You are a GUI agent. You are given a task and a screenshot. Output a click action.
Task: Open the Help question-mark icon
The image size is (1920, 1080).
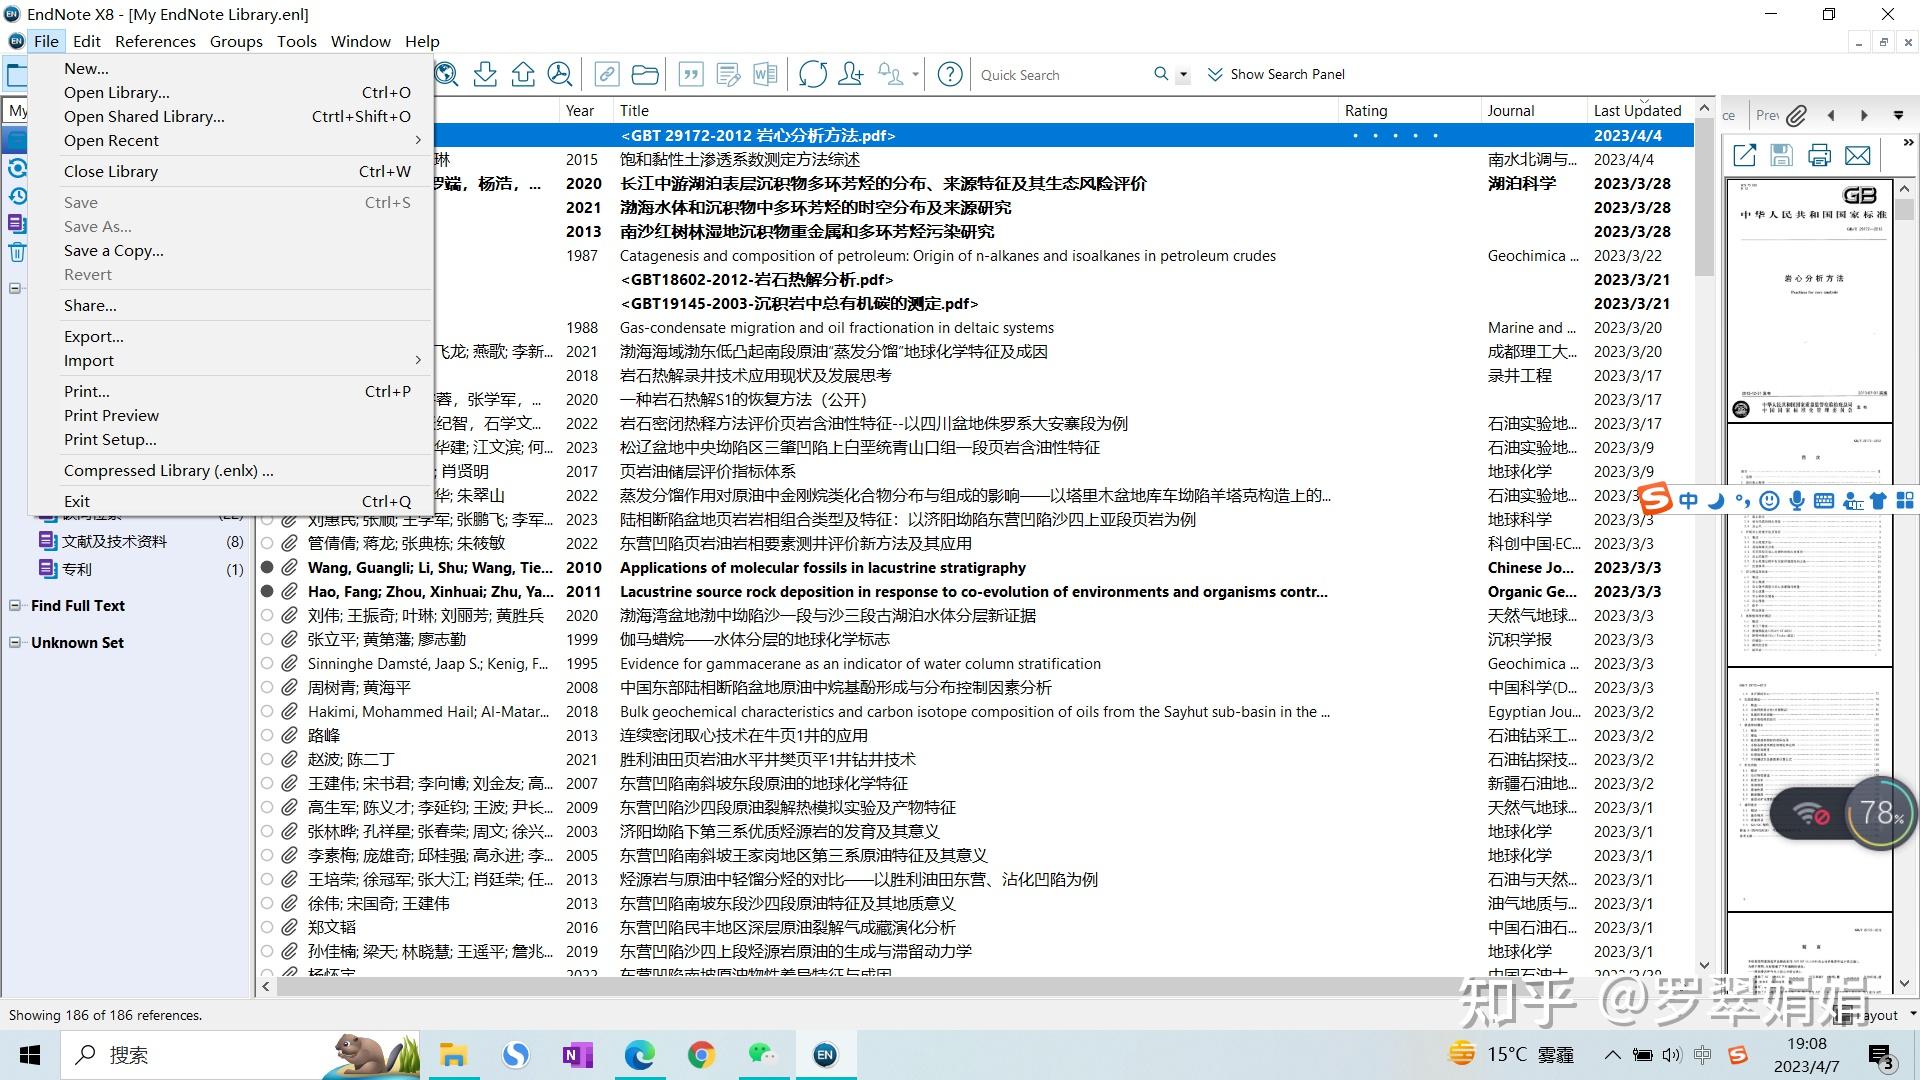tap(949, 74)
